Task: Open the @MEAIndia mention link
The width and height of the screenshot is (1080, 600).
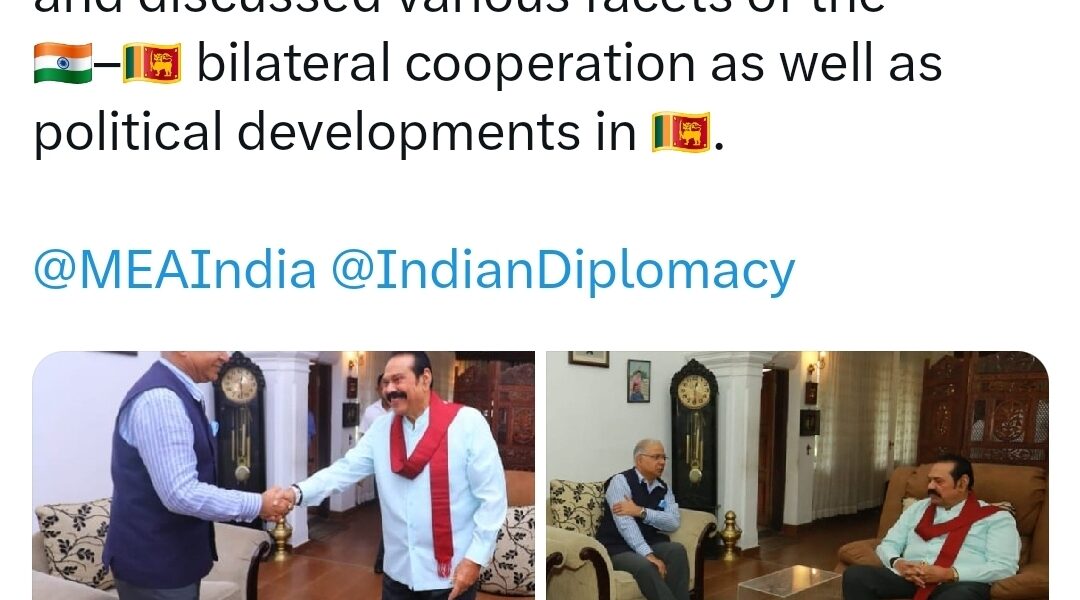Action: point(175,270)
